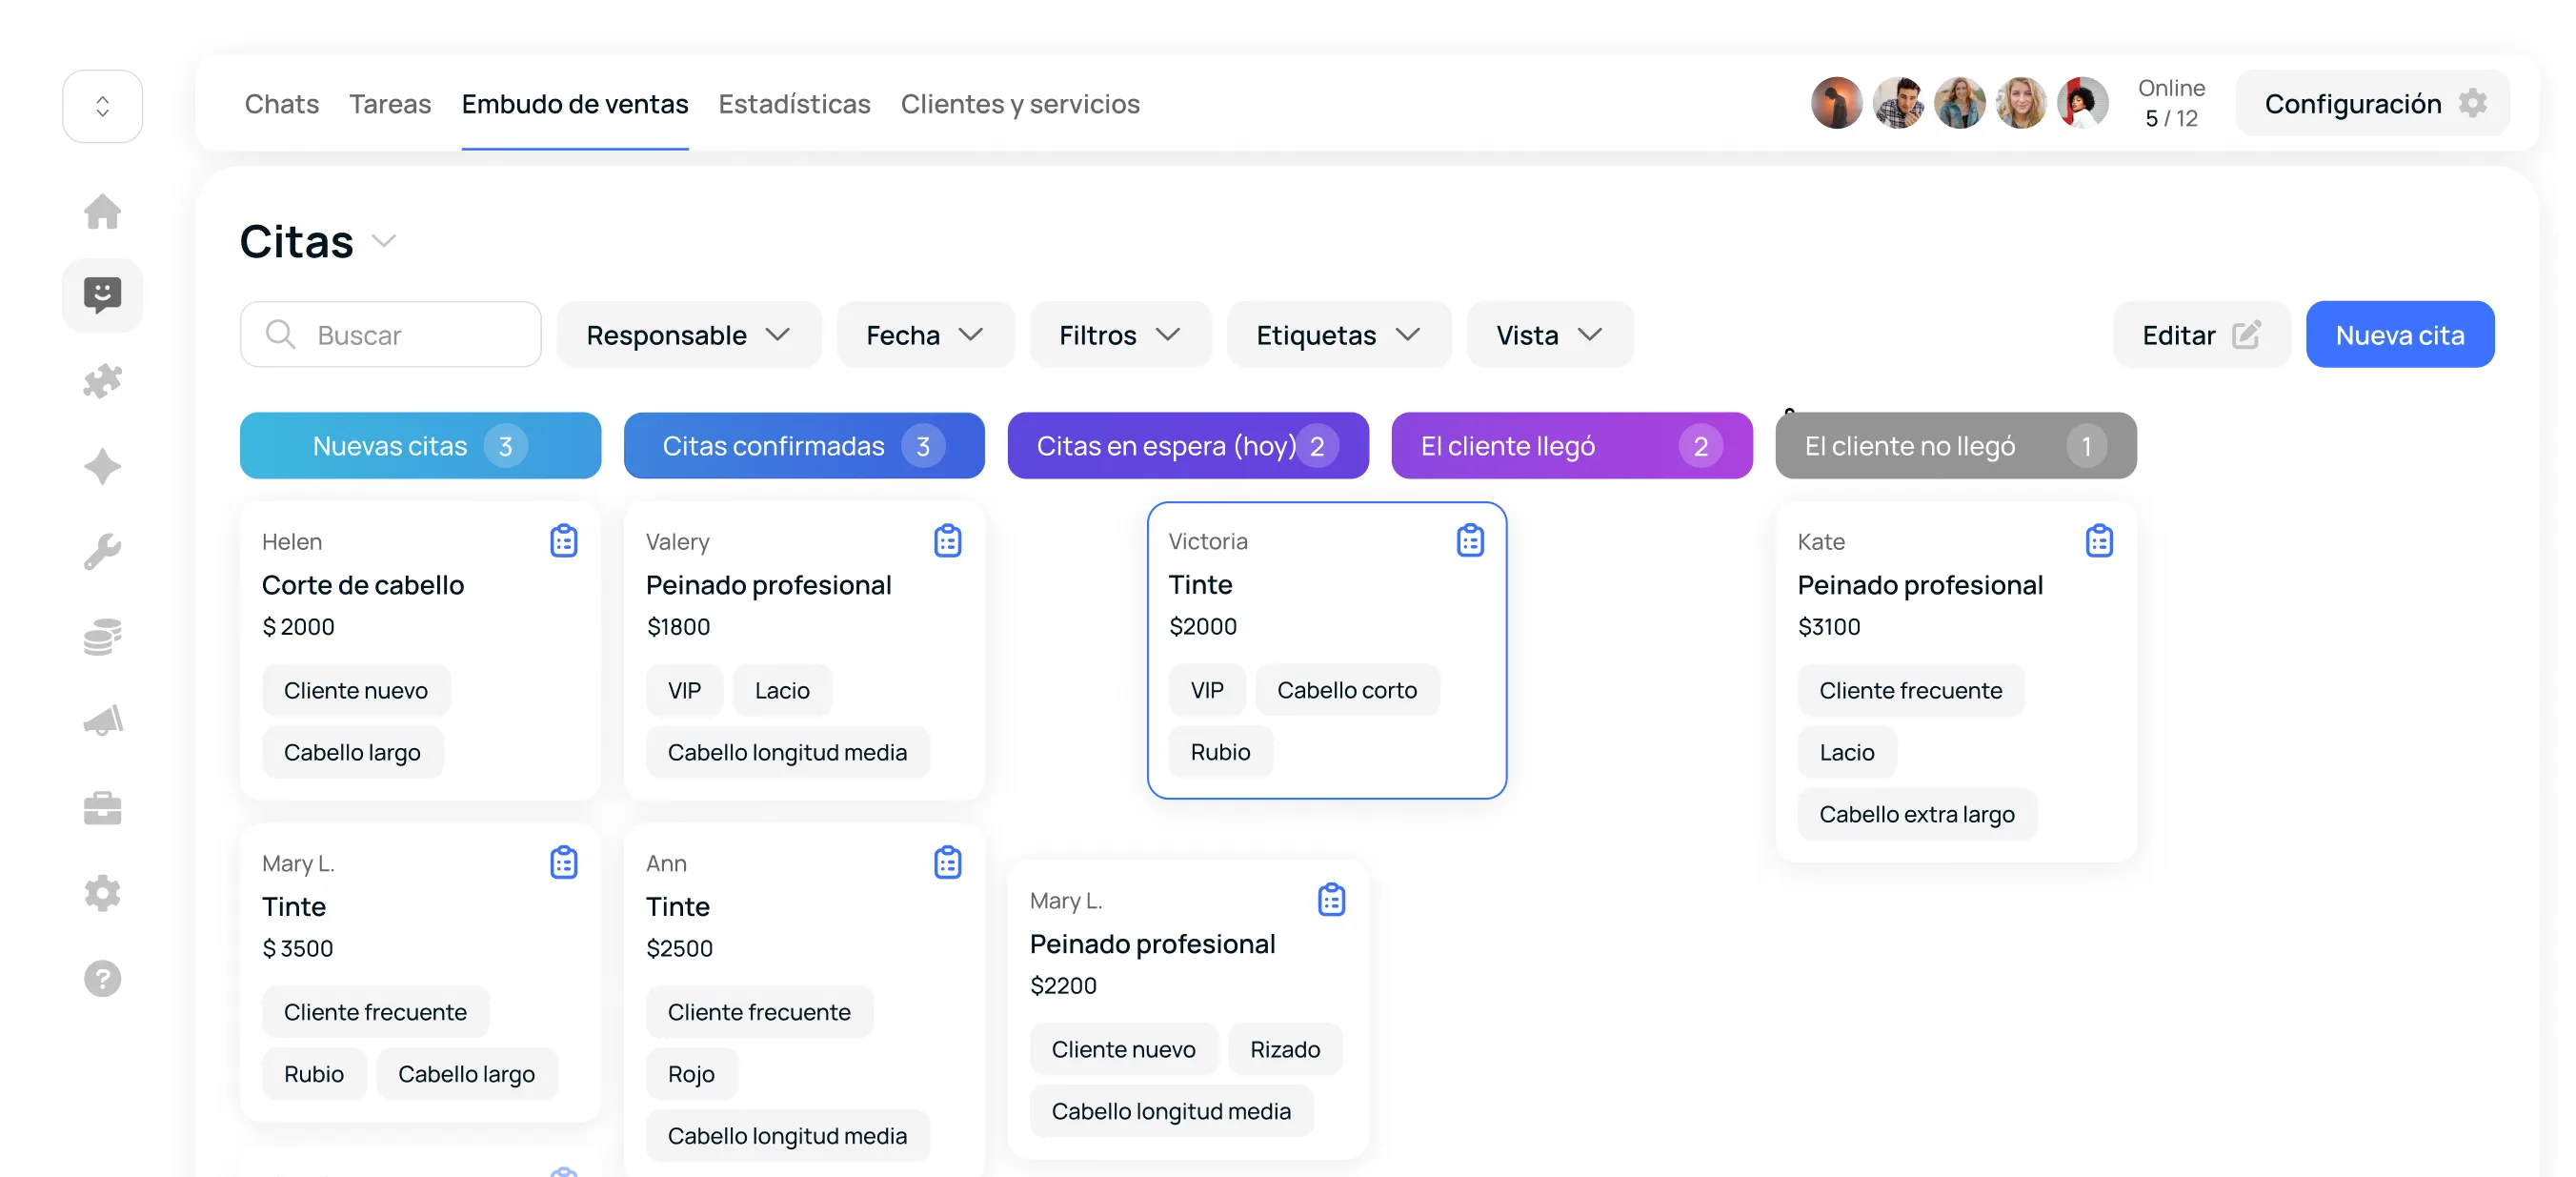Click the Nueva cita button
This screenshot has width=2576, height=1177.
[x=2399, y=335]
